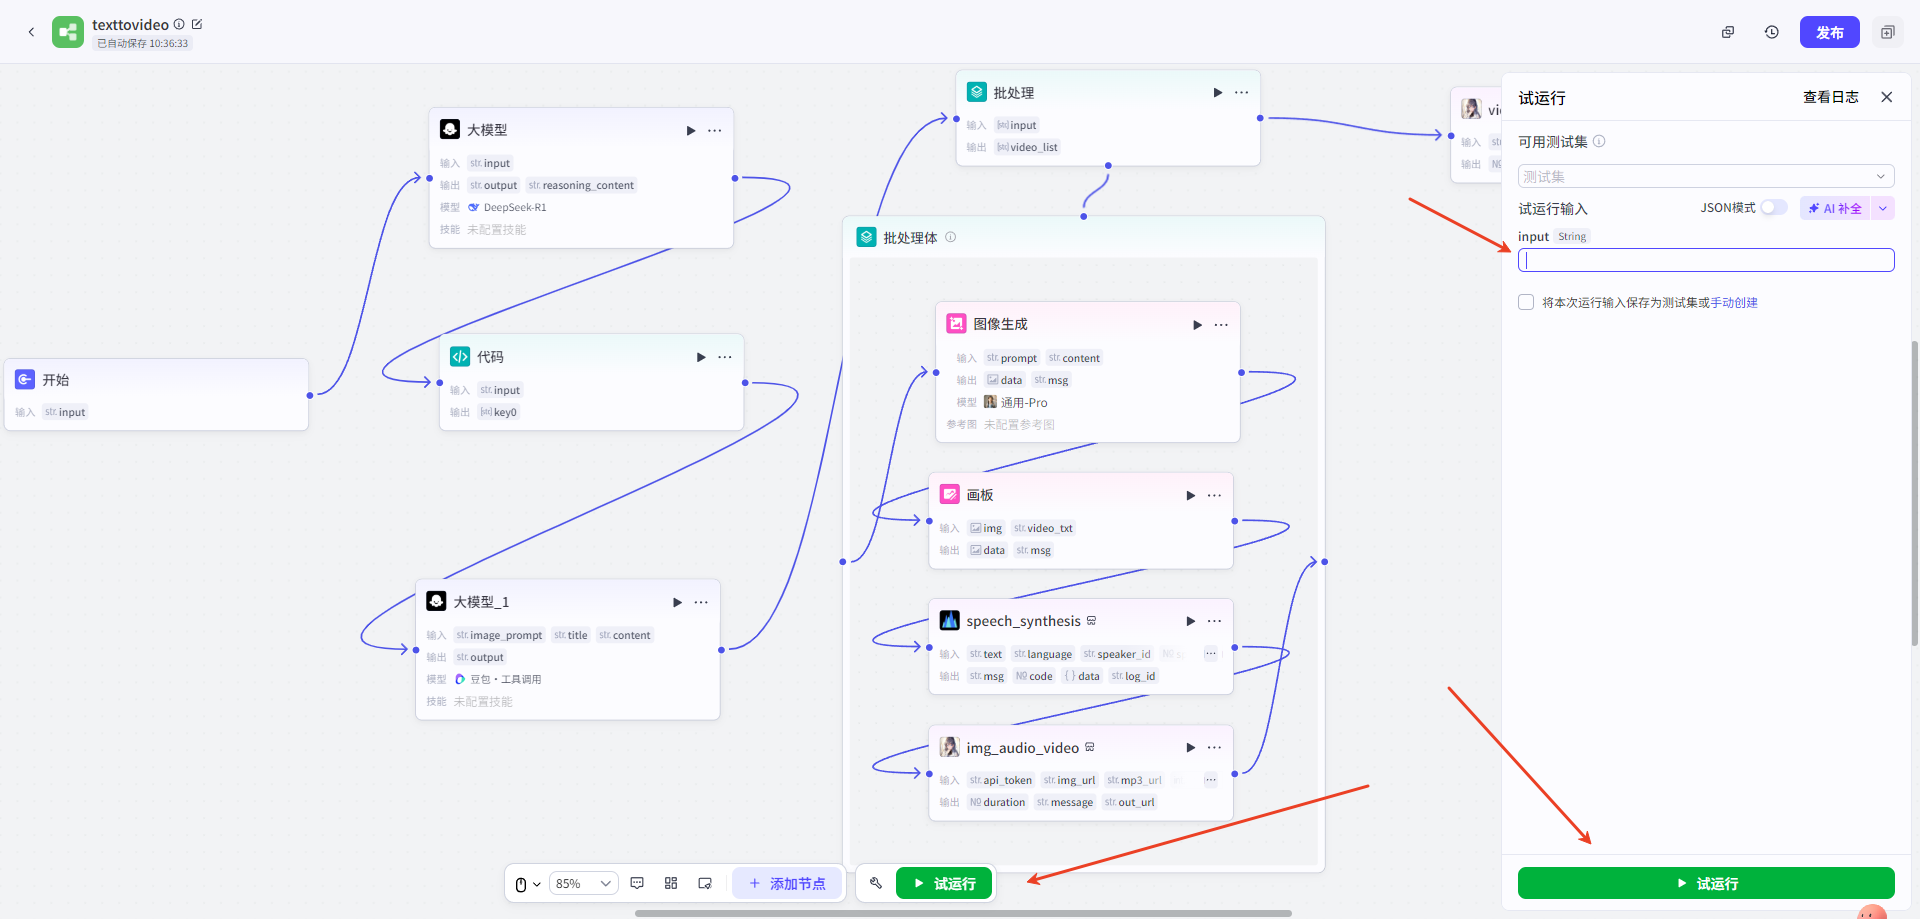This screenshot has width=1920, height=919.
Task: Click the debug wrench icon in bottom toolbar
Action: [876, 883]
